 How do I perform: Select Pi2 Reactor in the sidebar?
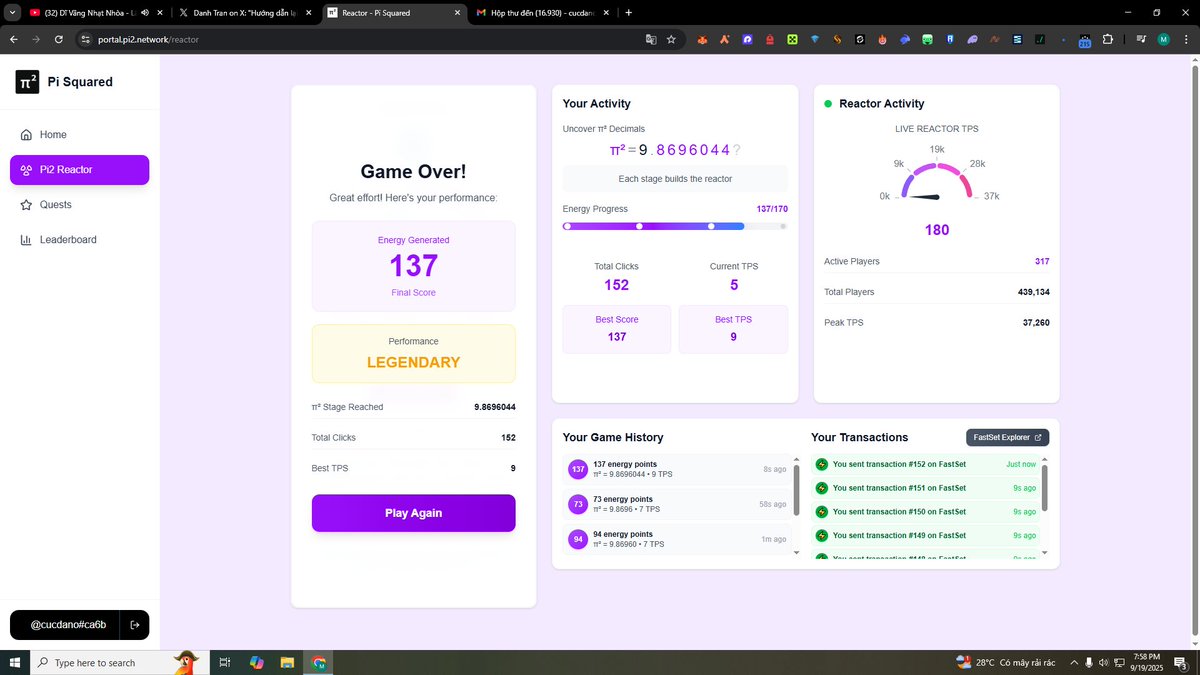pos(79,170)
